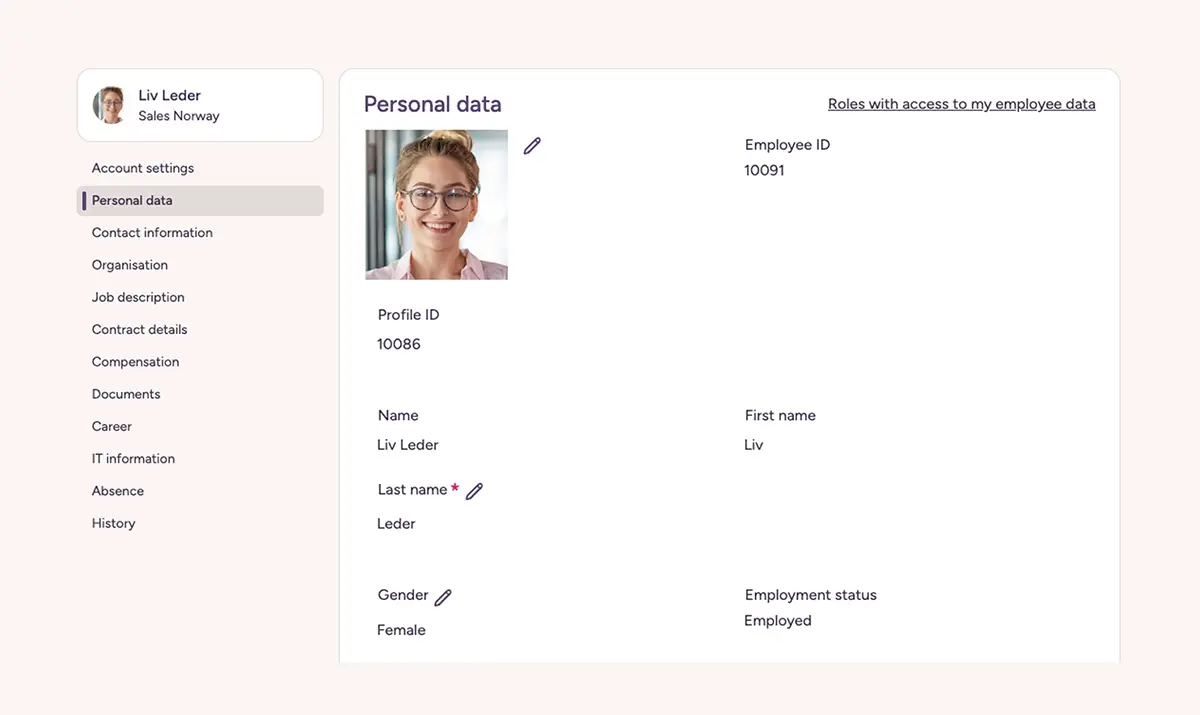Open the Documents section

click(x=126, y=394)
